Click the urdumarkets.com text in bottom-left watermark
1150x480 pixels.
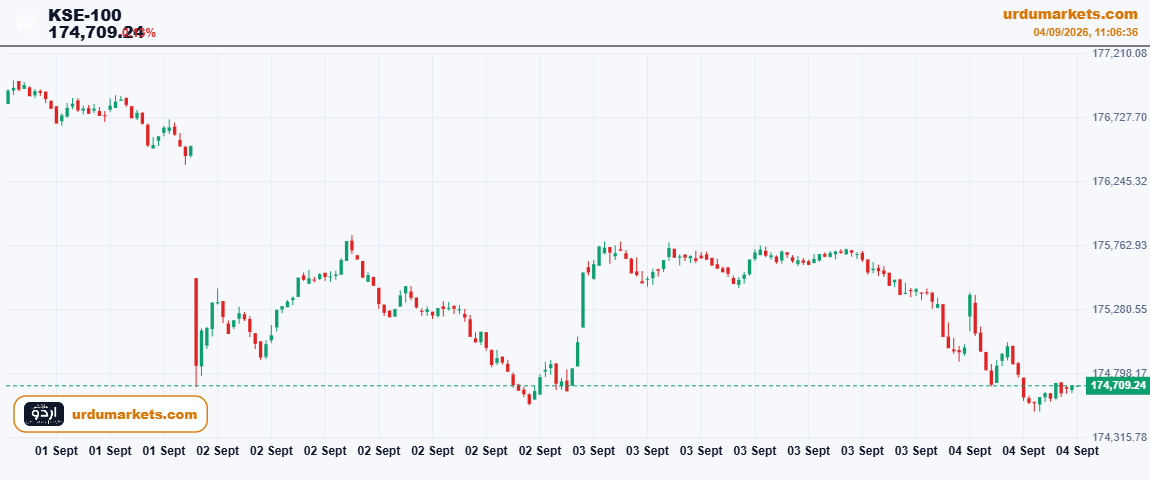tap(135, 415)
